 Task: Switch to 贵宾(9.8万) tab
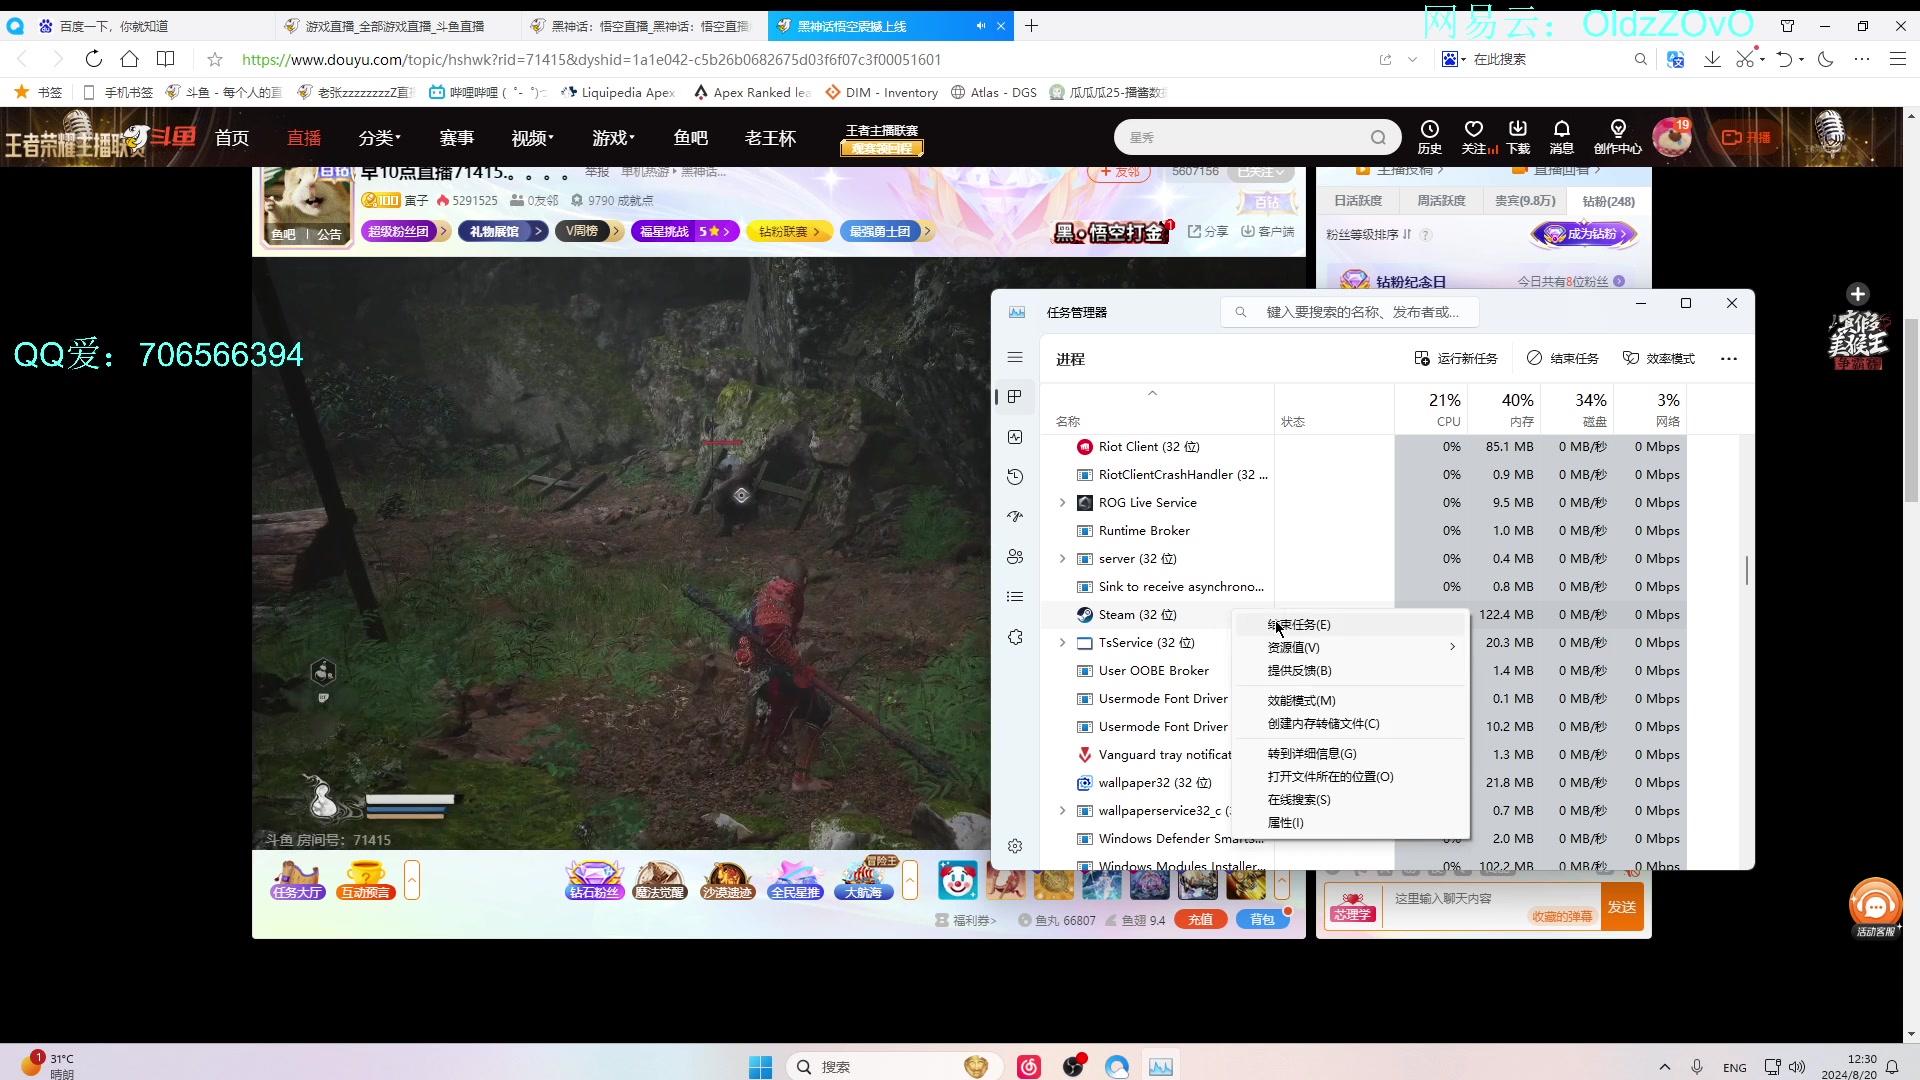[x=1525, y=201]
